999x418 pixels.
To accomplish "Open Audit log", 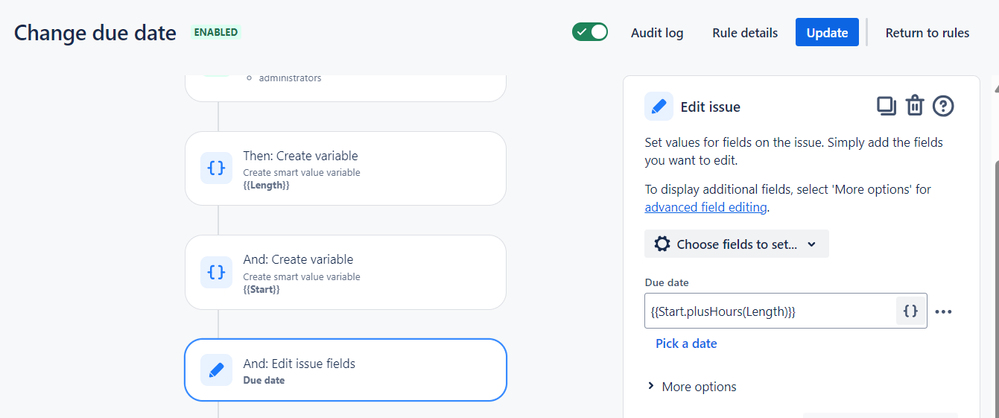I will 657,33.
